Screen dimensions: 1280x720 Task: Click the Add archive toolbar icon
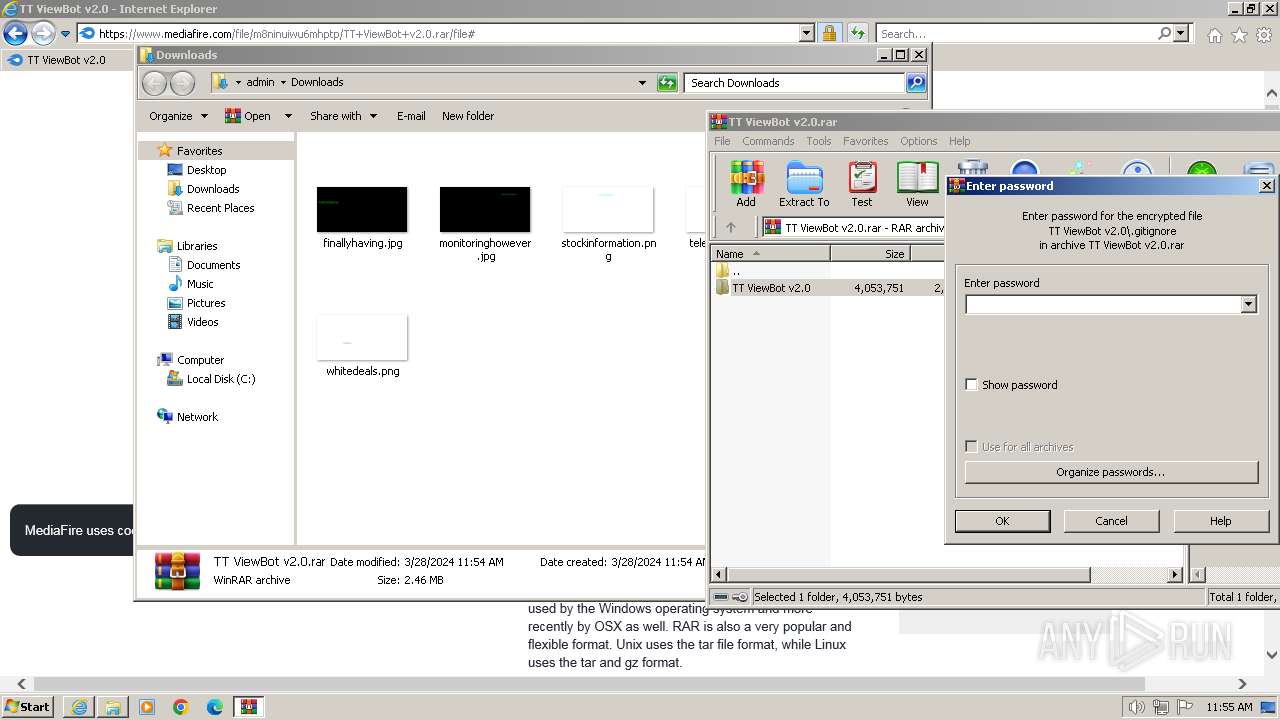[746, 184]
